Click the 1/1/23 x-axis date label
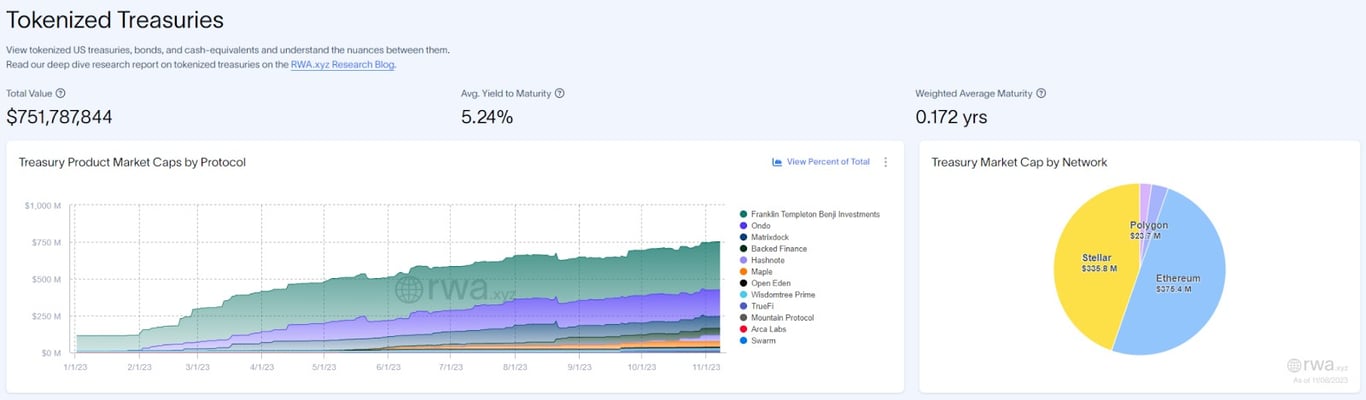 (74, 367)
